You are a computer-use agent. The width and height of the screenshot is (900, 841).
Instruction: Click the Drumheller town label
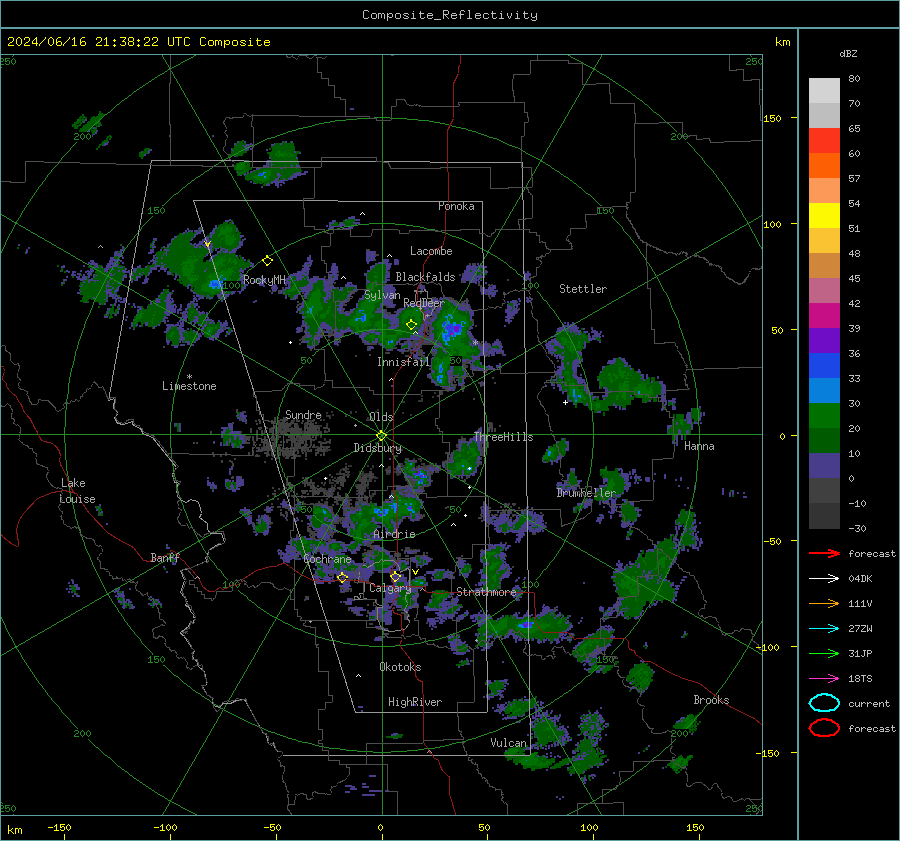586,493
